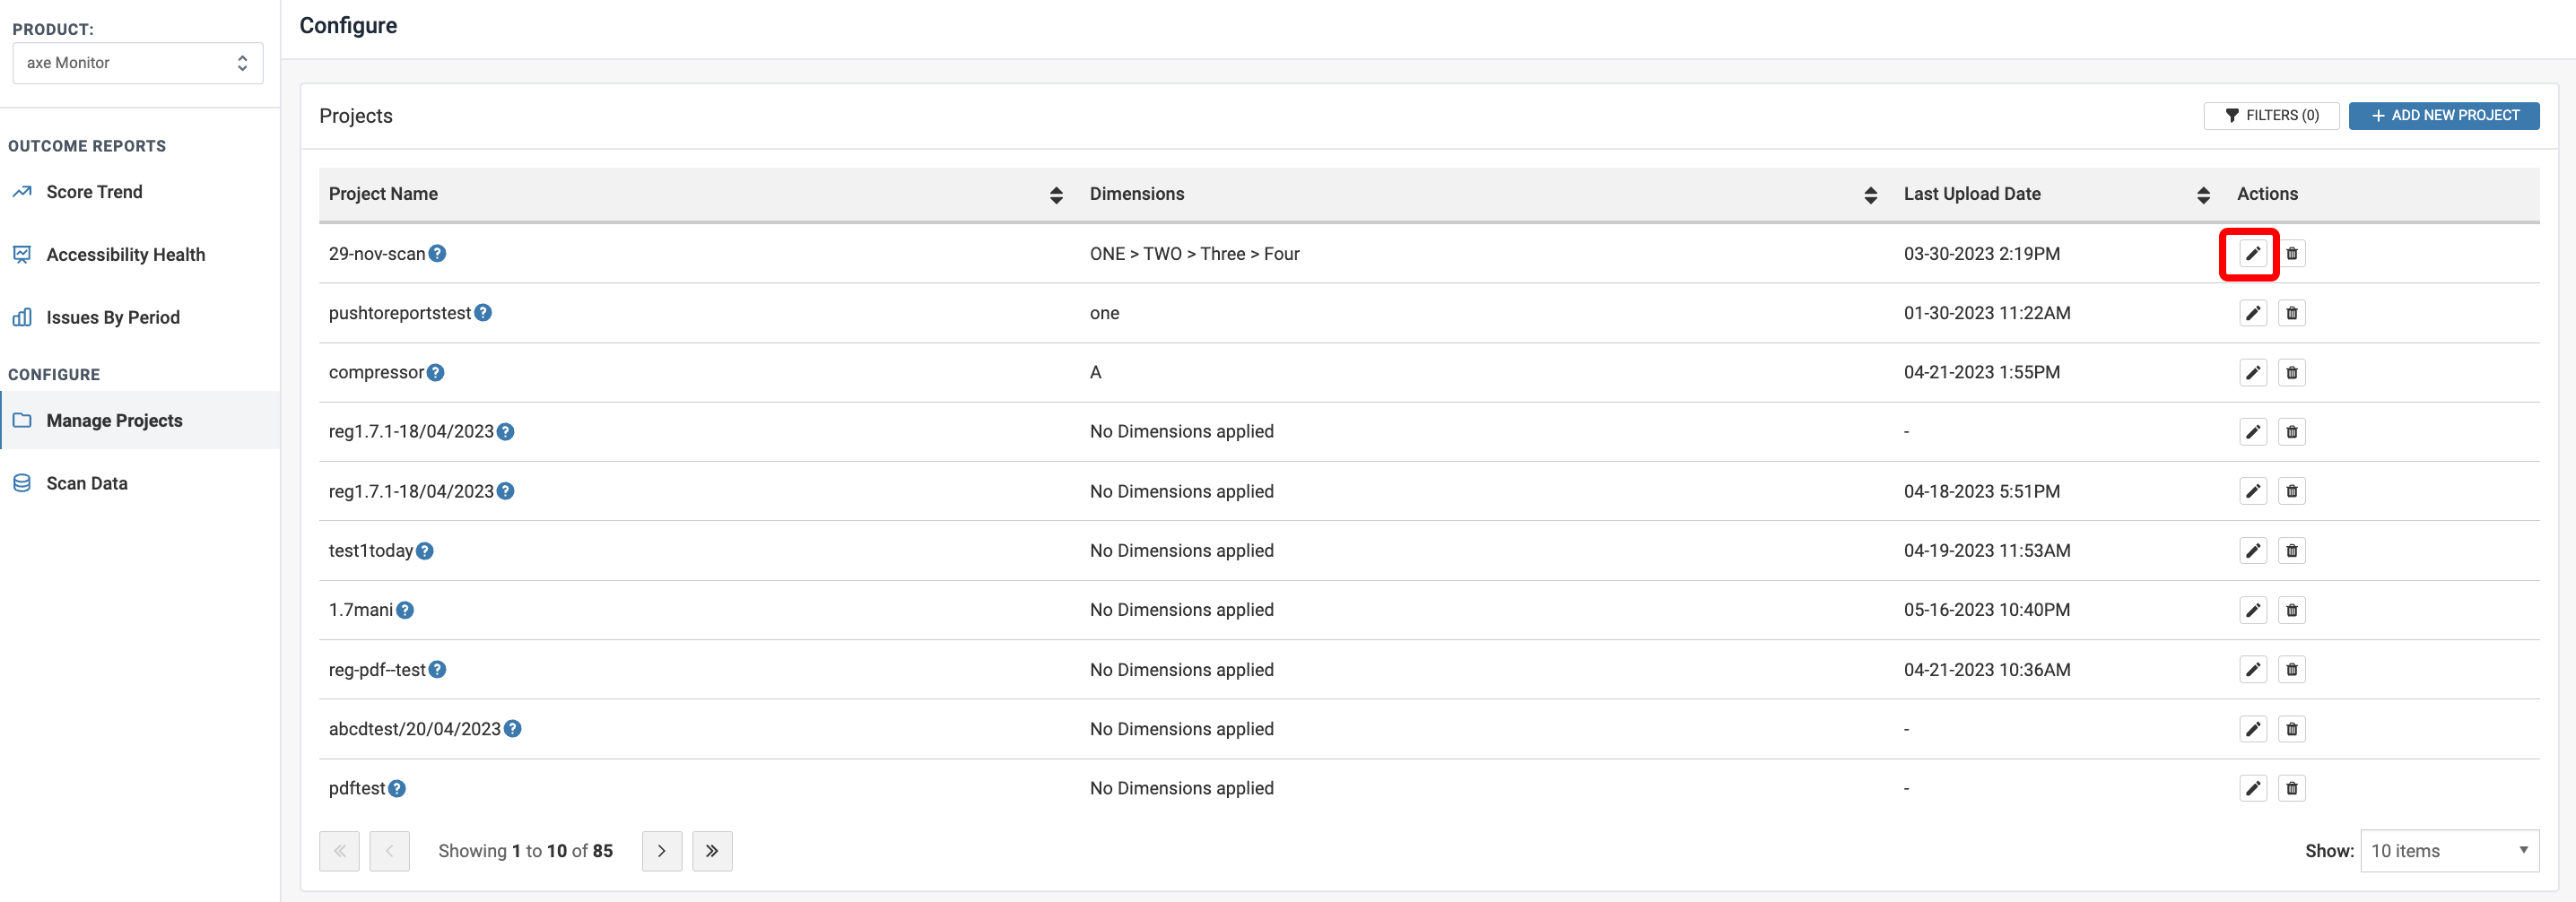Delete the pushtoreportstest project via trash icon
Viewport: 2576px width, 902px height.
tap(2291, 313)
